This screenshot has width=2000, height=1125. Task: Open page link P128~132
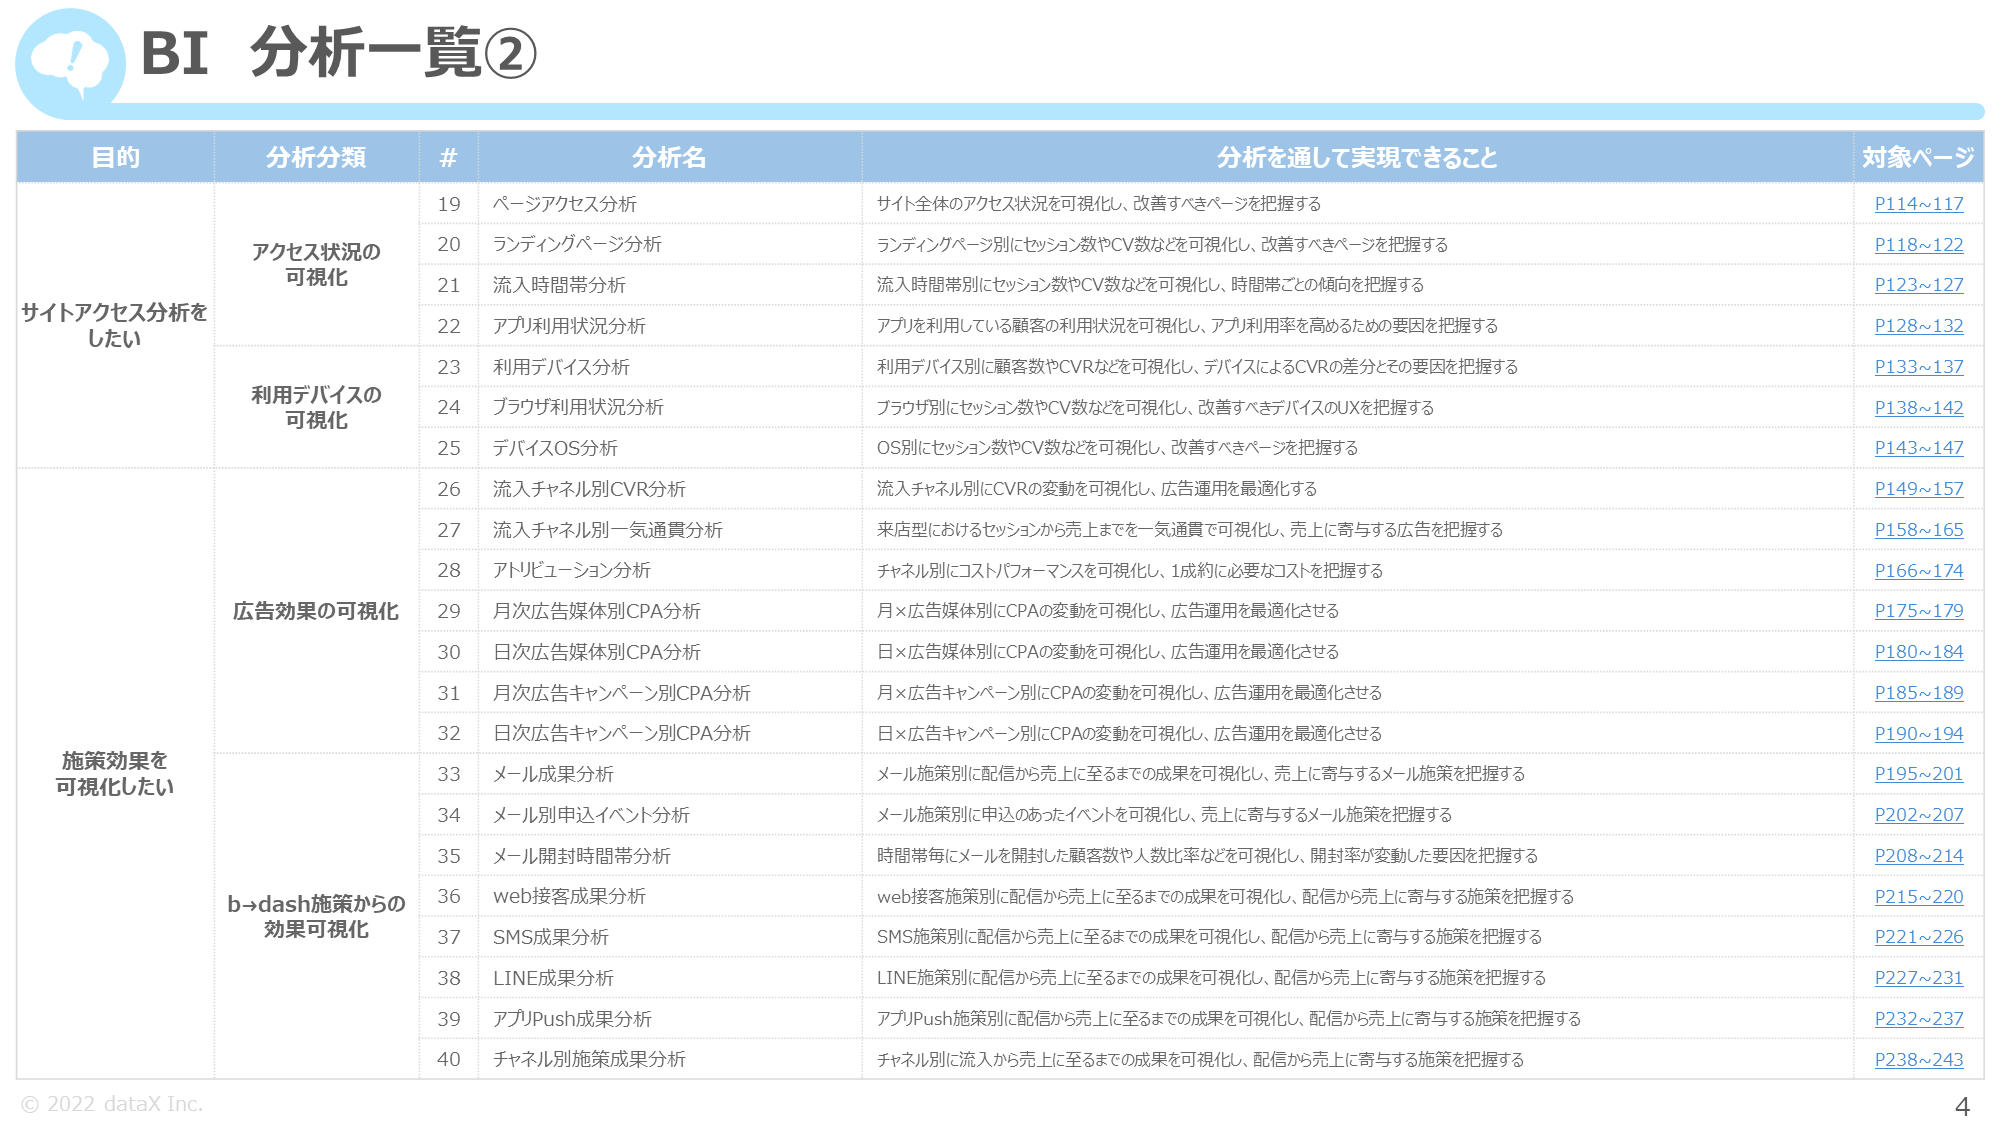[x=1918, y=326]
